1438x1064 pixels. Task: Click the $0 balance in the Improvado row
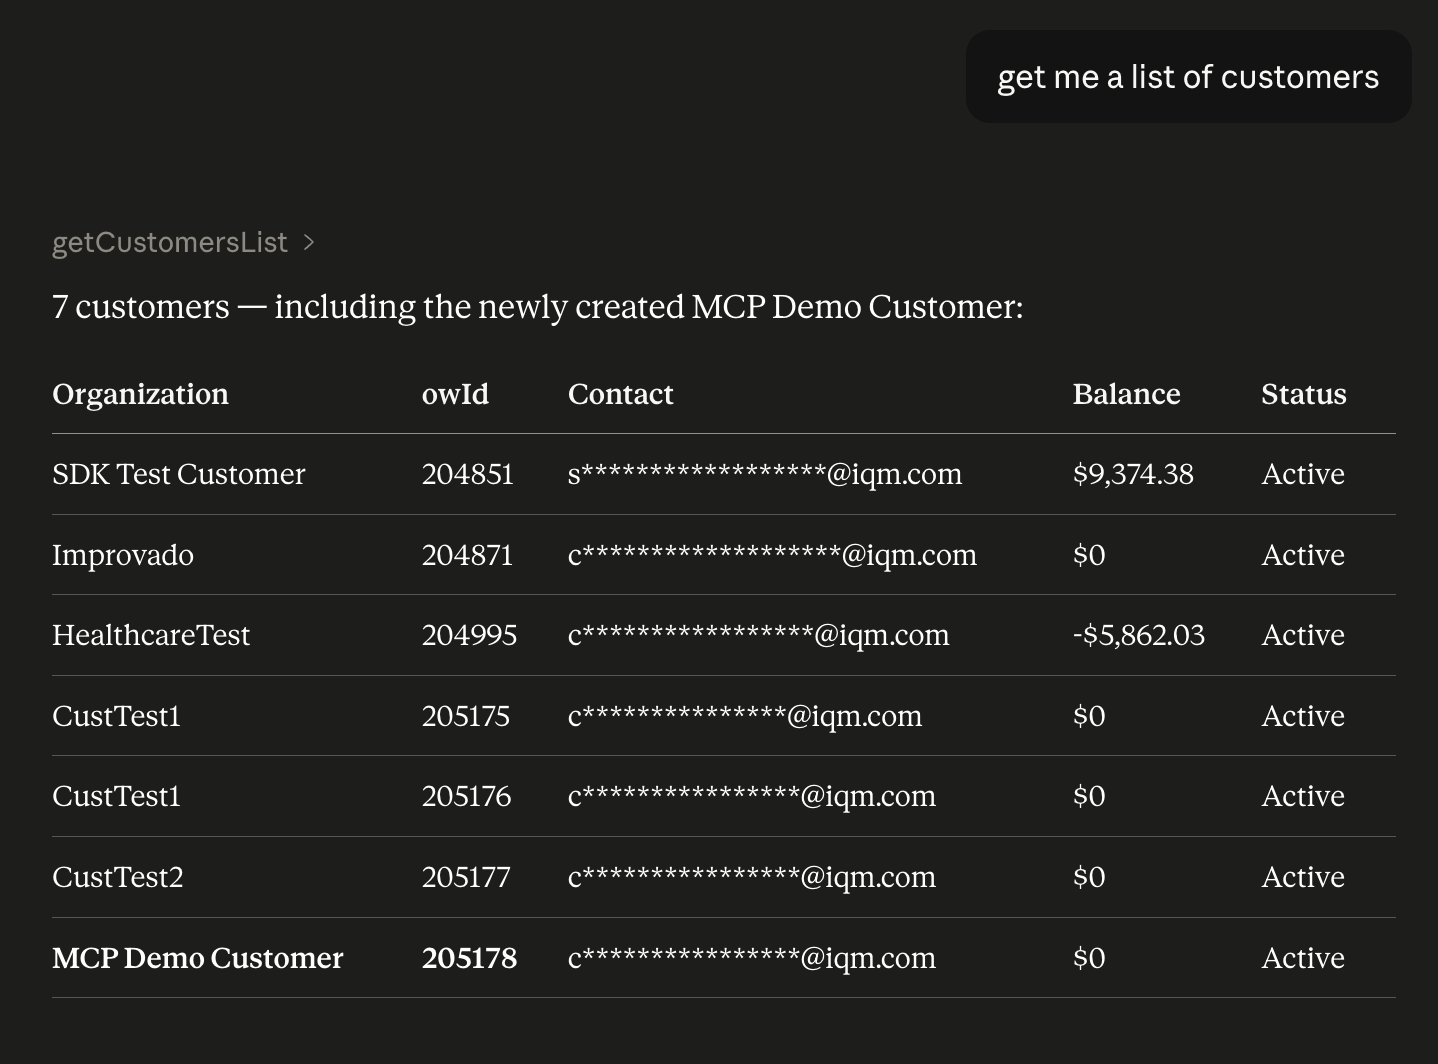point(1089,555)
